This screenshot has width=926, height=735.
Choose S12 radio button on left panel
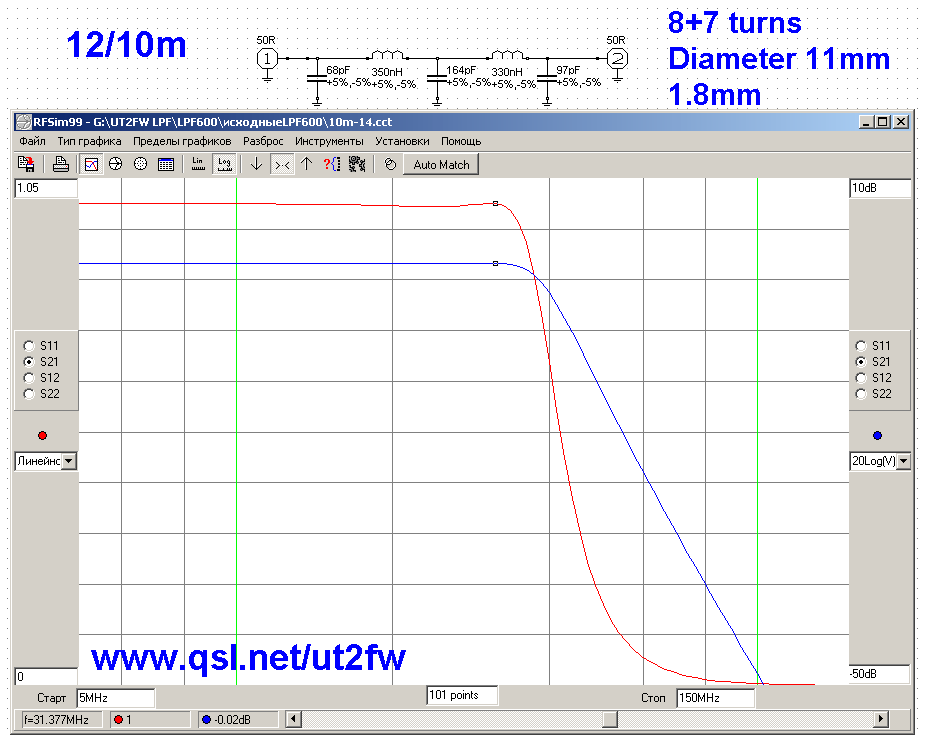29,378
